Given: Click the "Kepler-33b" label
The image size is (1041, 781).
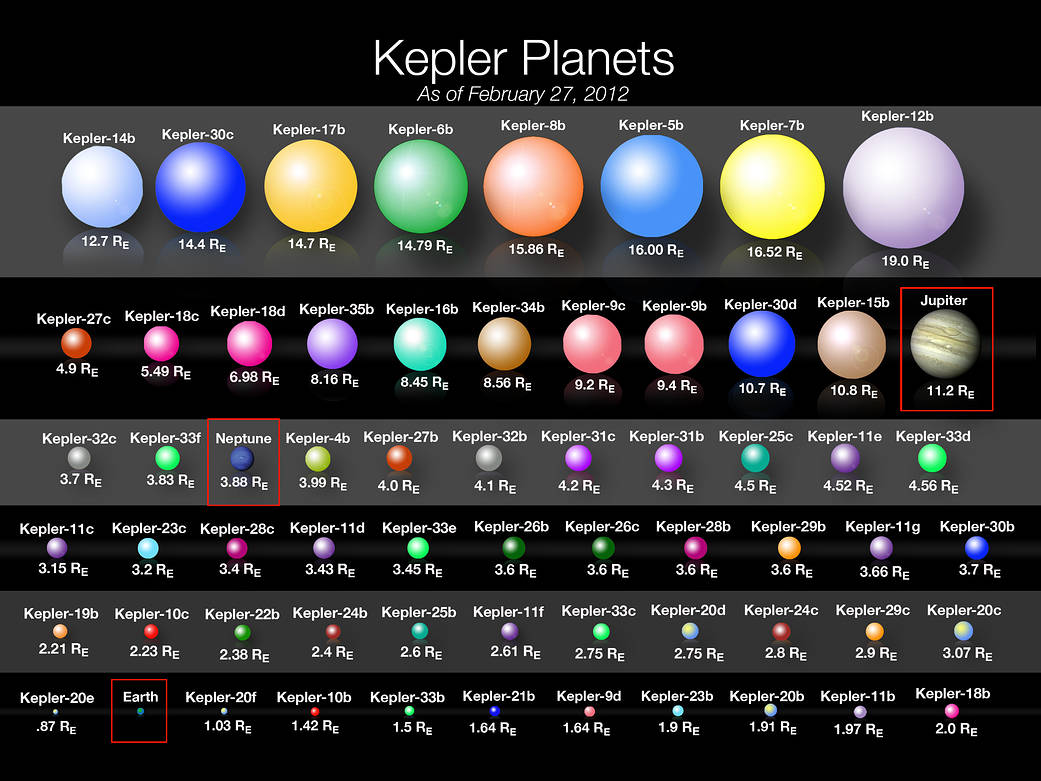Looking at the screenshot, I should [407, 698].
